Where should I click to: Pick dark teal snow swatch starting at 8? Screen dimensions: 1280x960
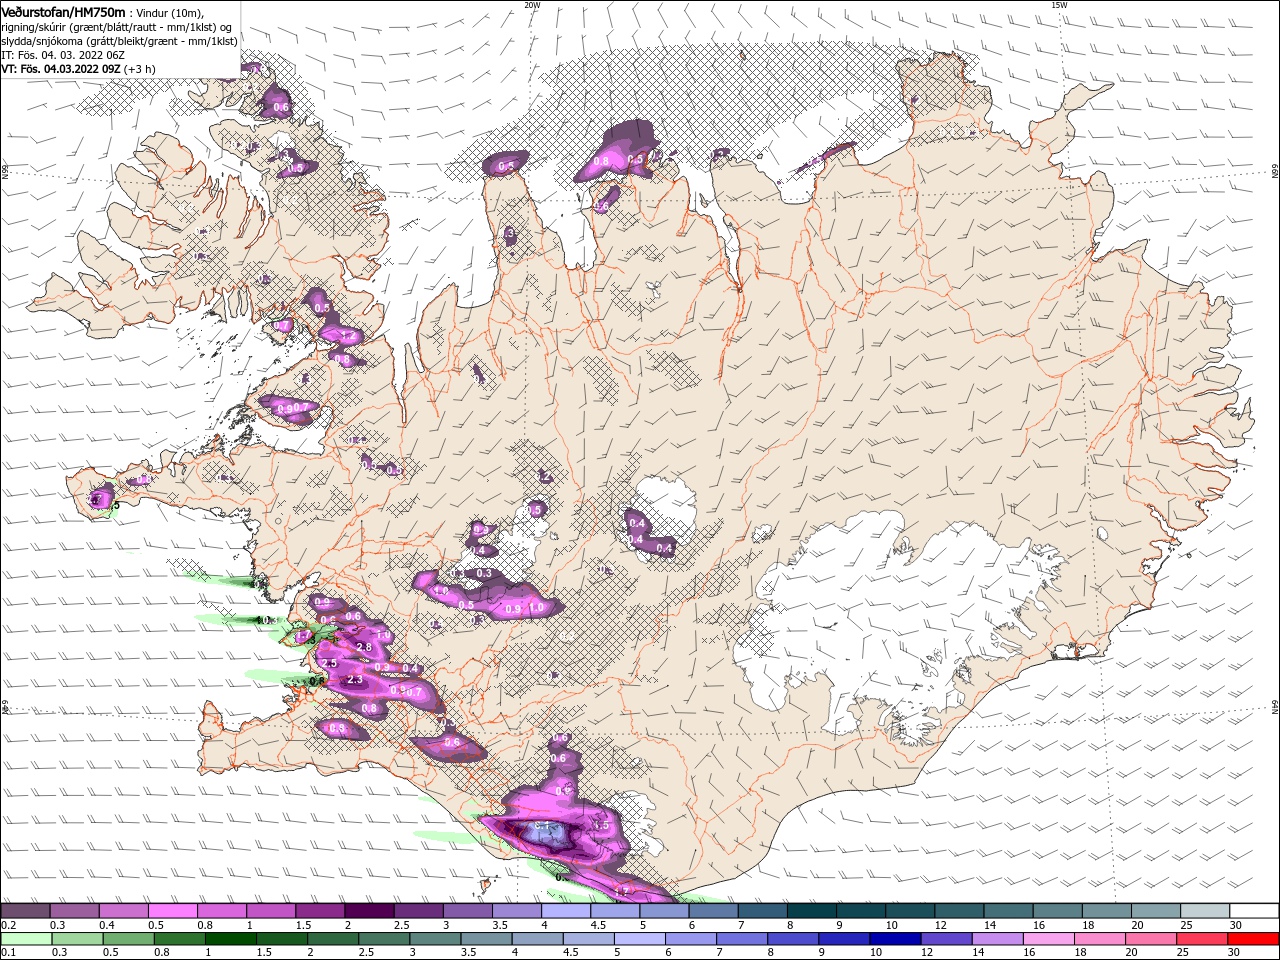(811, 911)
